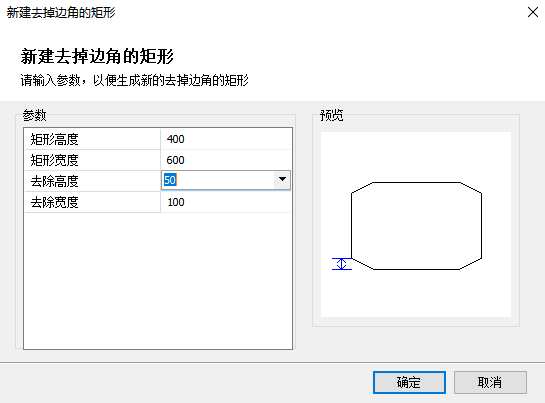
Task: Click the blue dimension marker icon in preview
Action: (x=342, y=264)
